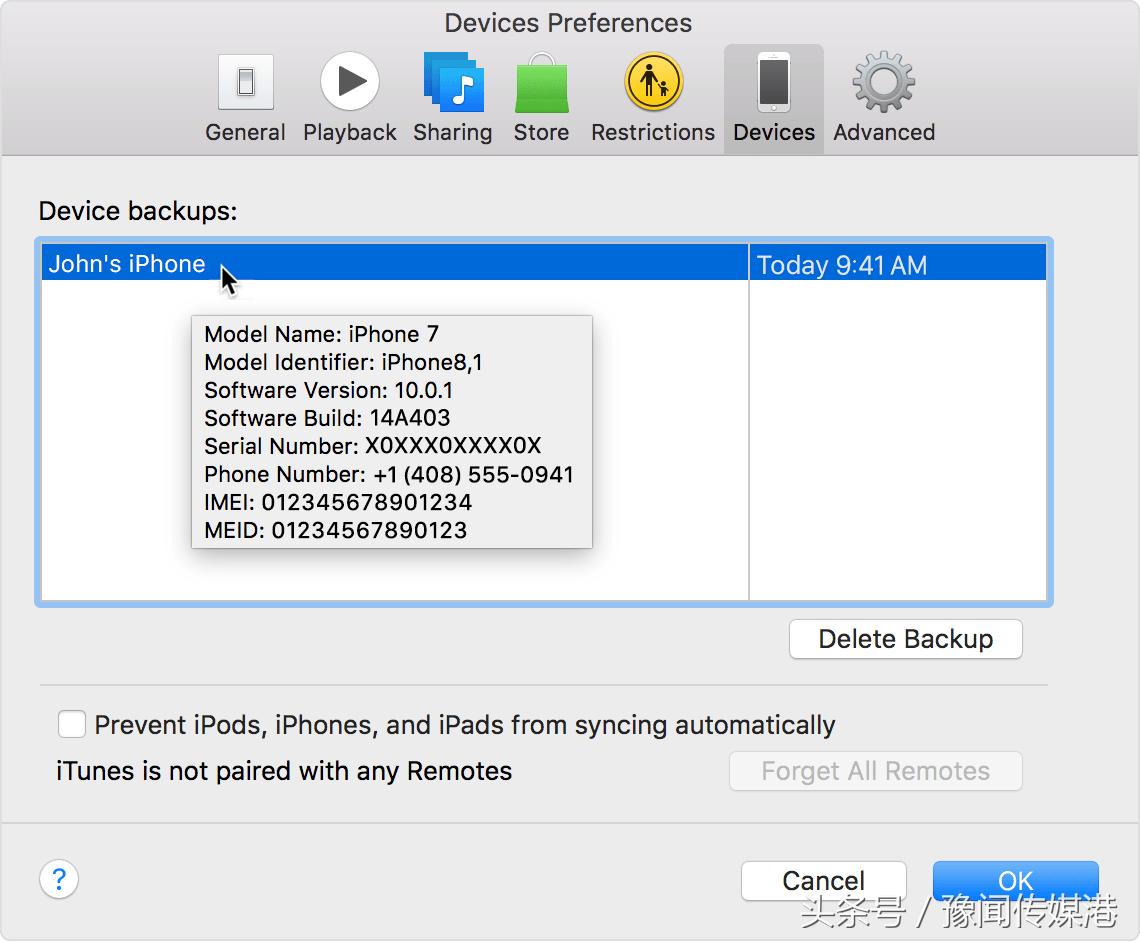Switch to tab labeled Playback text

349,132
